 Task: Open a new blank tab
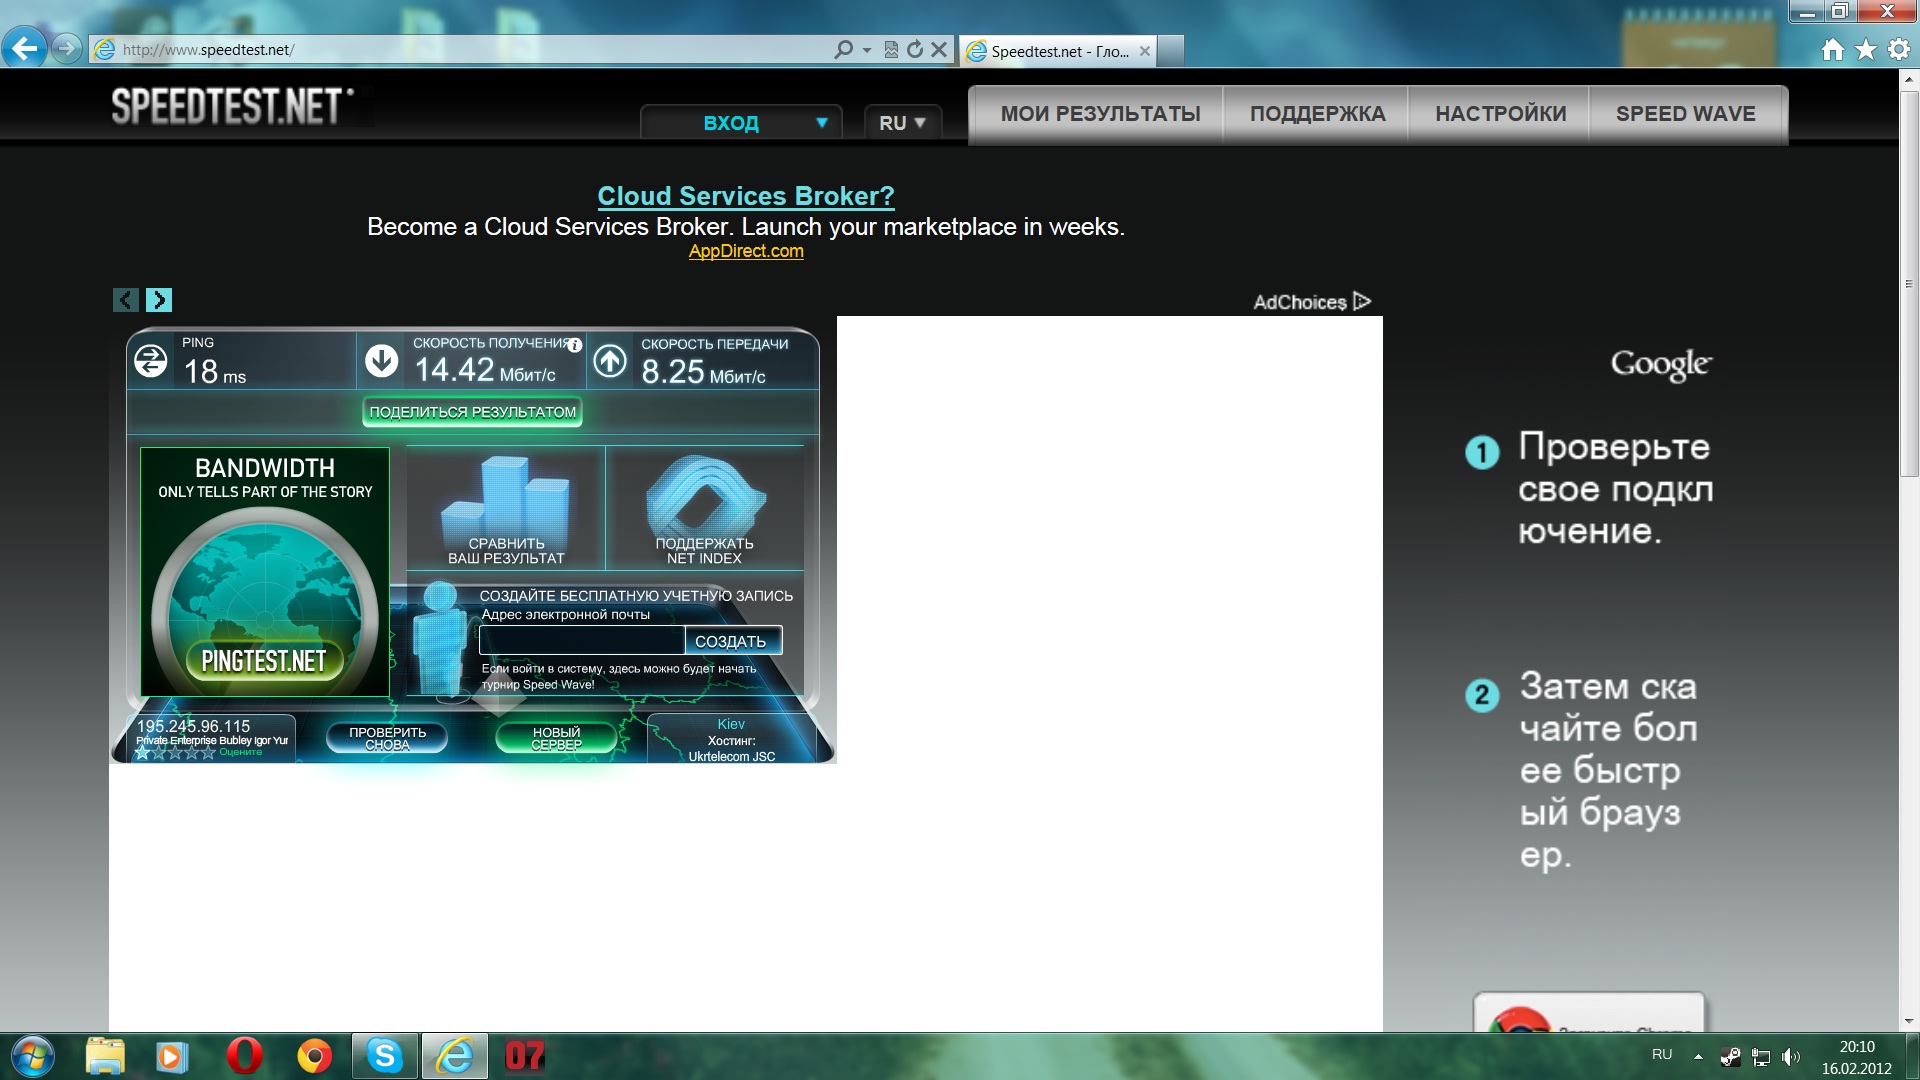(x=1171, y=51)
